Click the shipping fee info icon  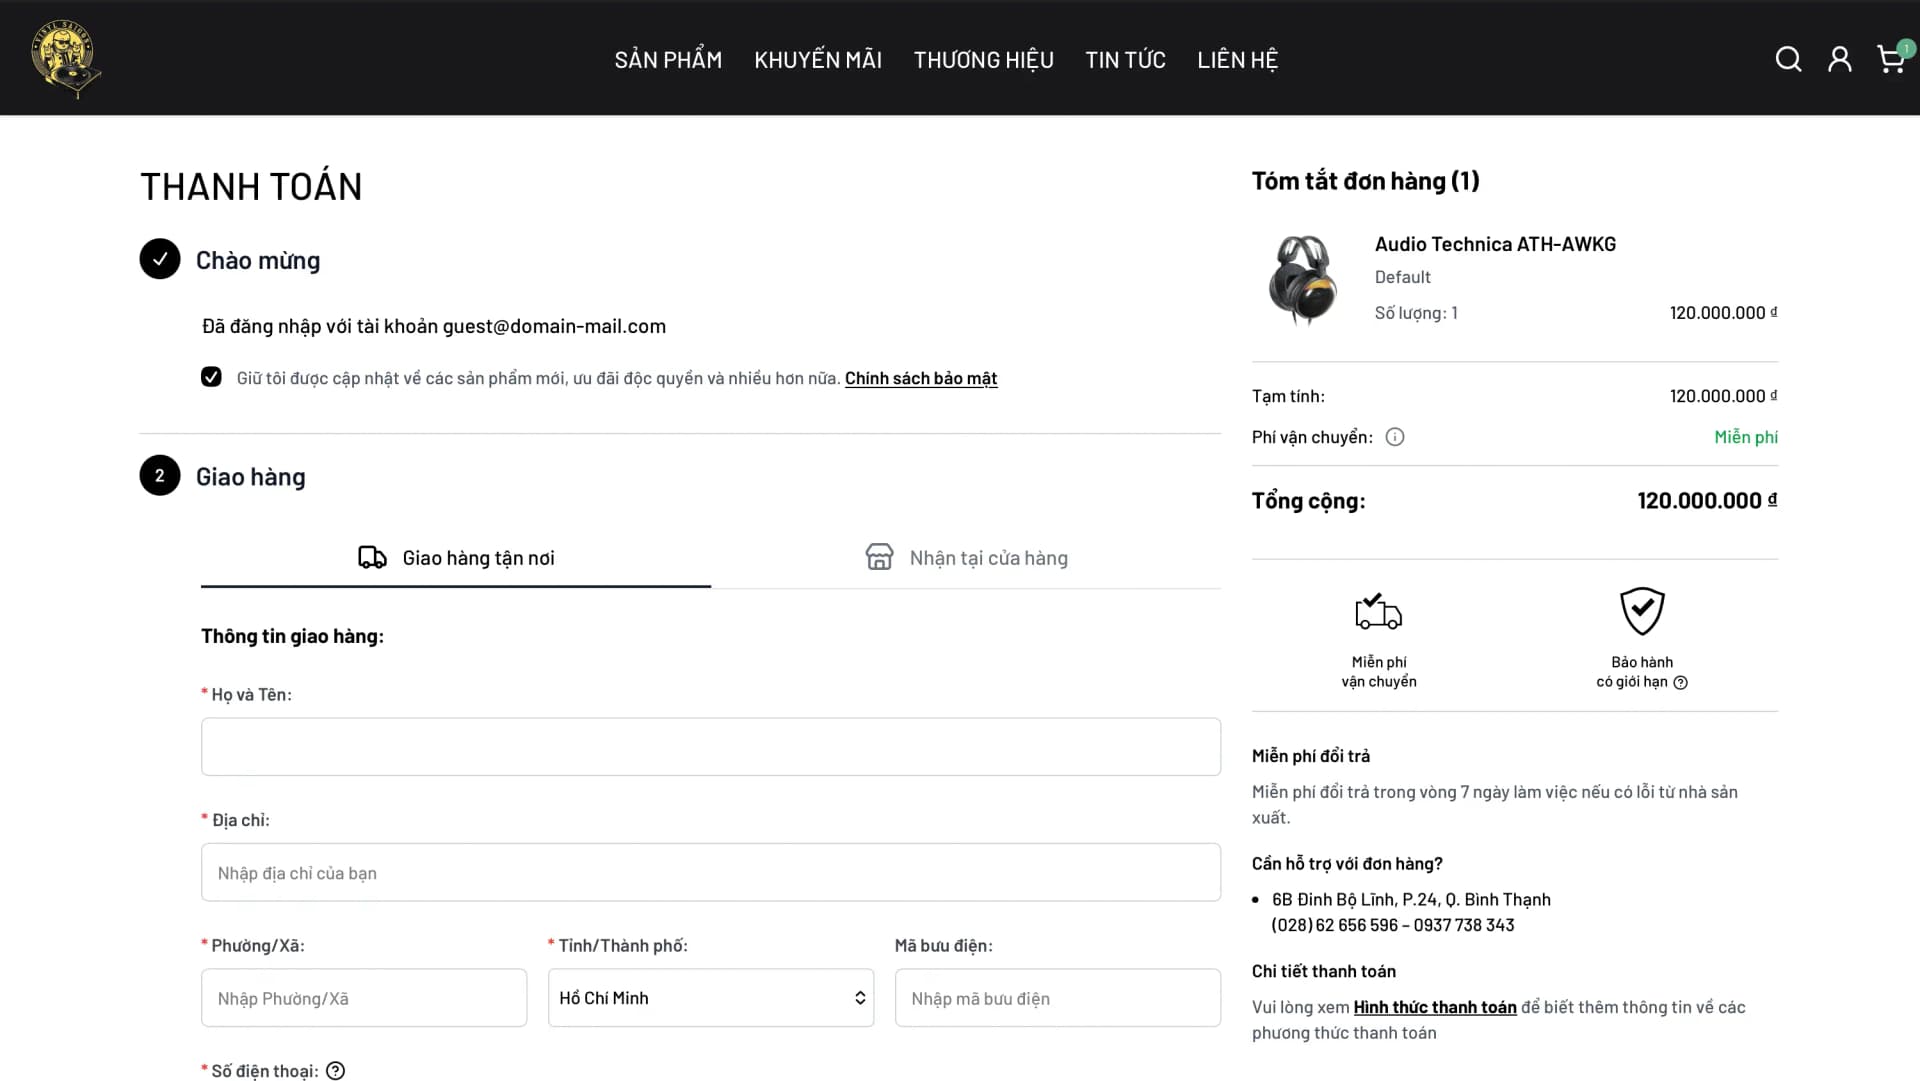(x=1395, y=437)
